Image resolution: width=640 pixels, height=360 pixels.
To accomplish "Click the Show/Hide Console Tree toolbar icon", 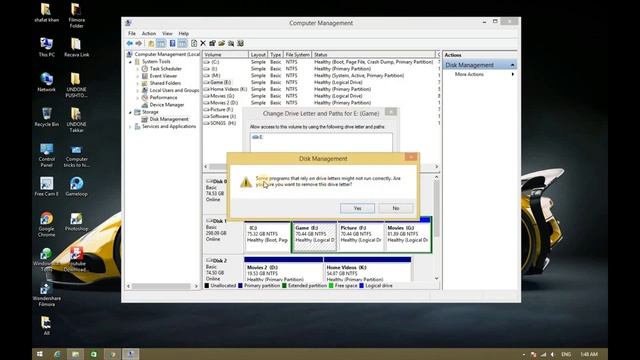I will 161,43.
